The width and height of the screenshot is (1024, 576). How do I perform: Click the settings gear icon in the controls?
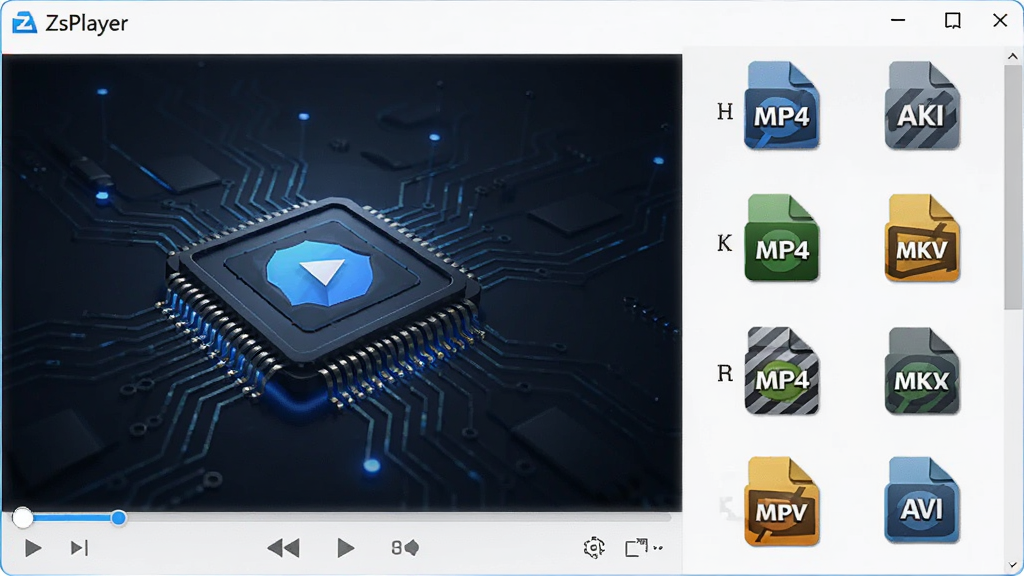(x=594, y=547)
